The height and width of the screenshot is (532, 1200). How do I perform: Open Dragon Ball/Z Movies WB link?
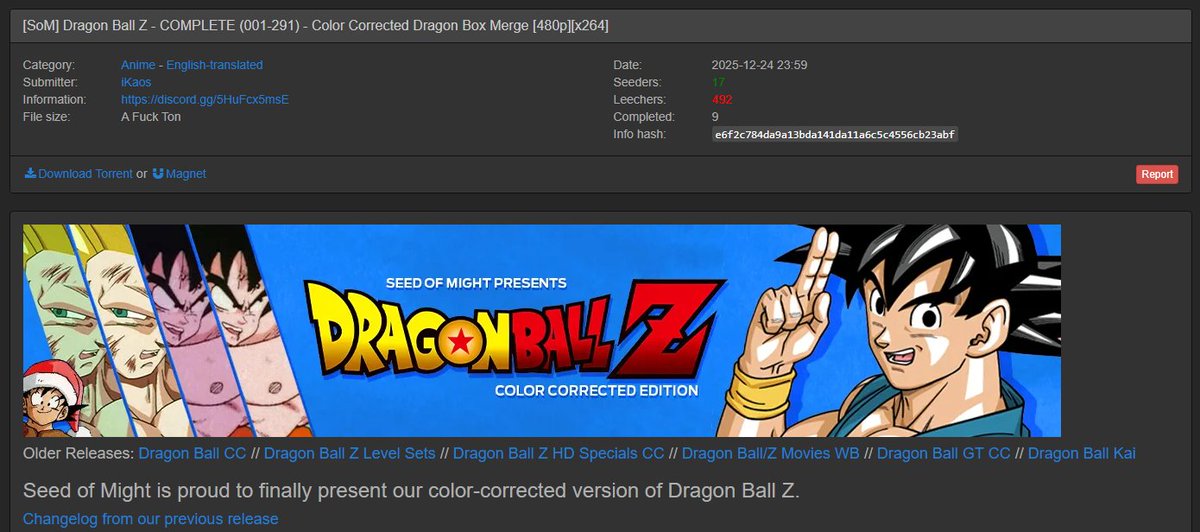coord(770,453)
